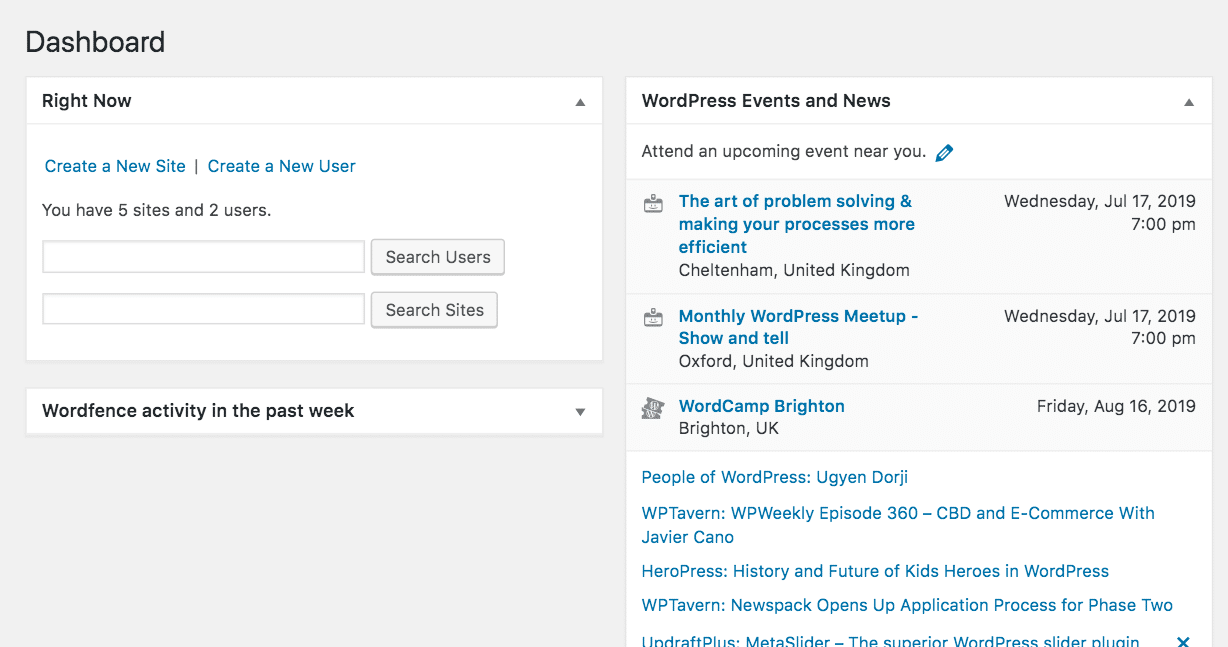1228x647 pixels.
Task: Open People of WordPress: Ugyen Dorji article
Action: click(x=774, y=477)
